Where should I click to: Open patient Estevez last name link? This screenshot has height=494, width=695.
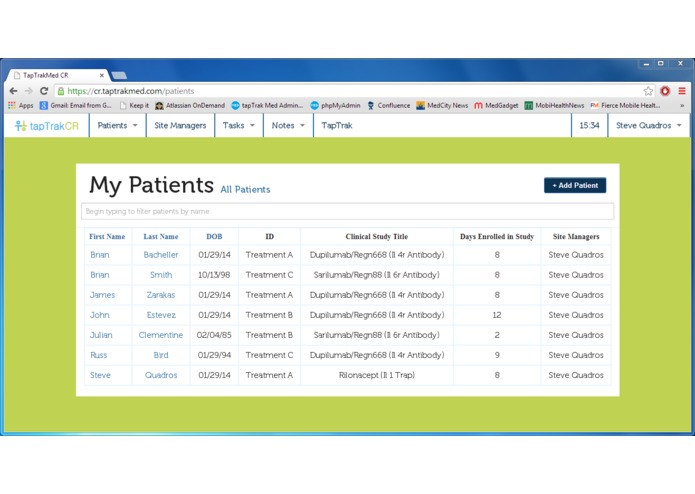coord(161,315)
